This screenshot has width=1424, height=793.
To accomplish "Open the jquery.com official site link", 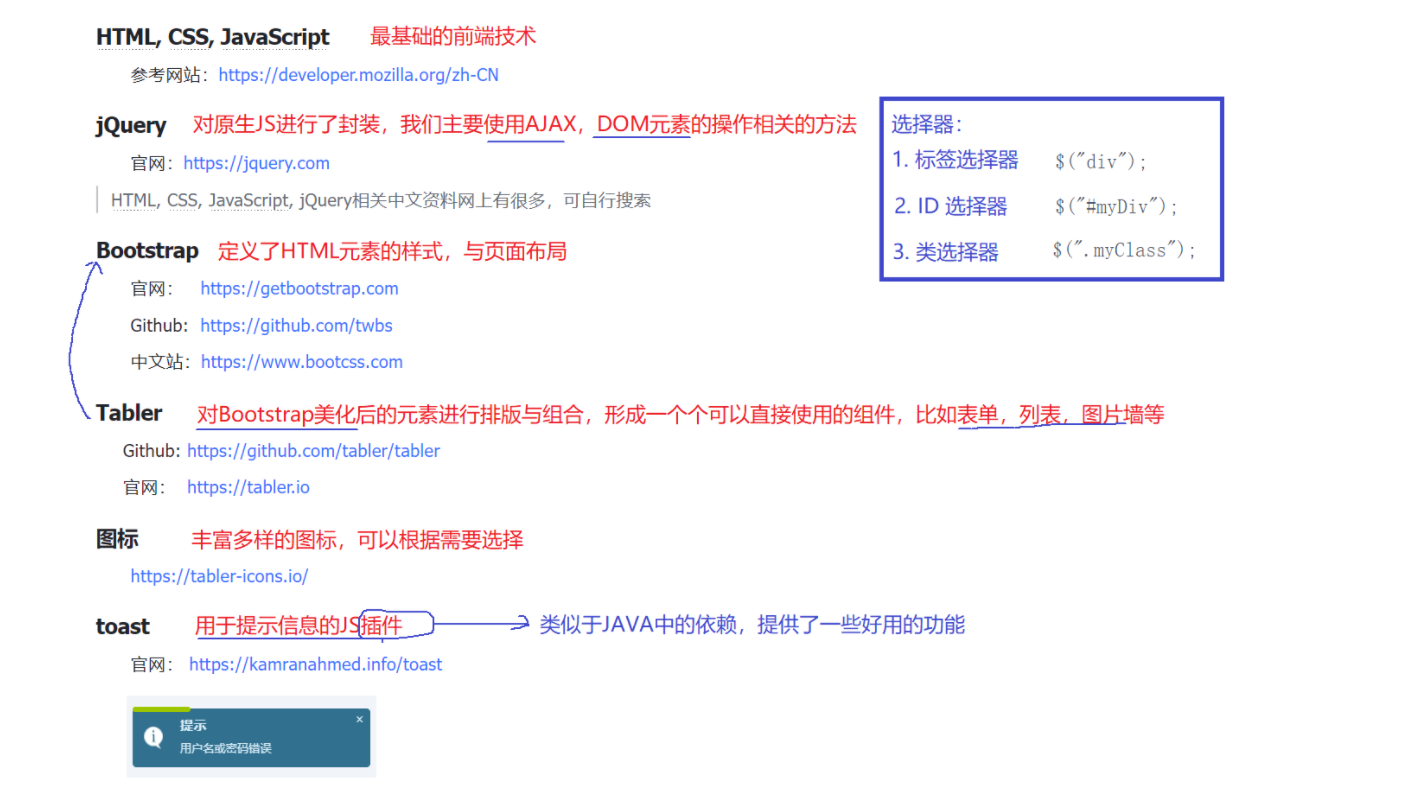I will click(x=256, y=163).
